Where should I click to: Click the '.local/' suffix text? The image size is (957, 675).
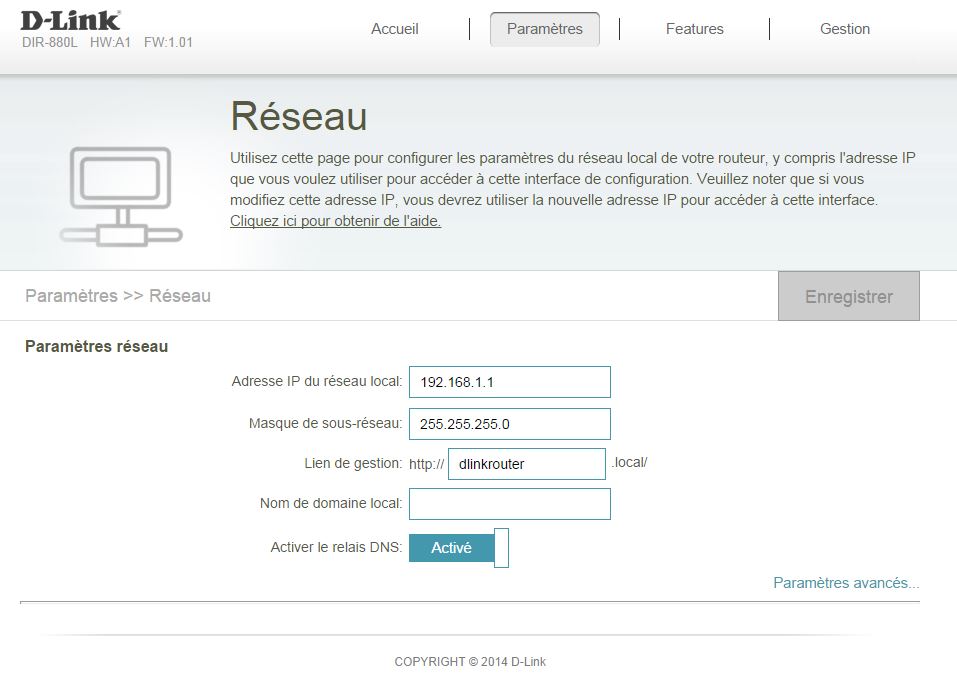click(629, 463)
